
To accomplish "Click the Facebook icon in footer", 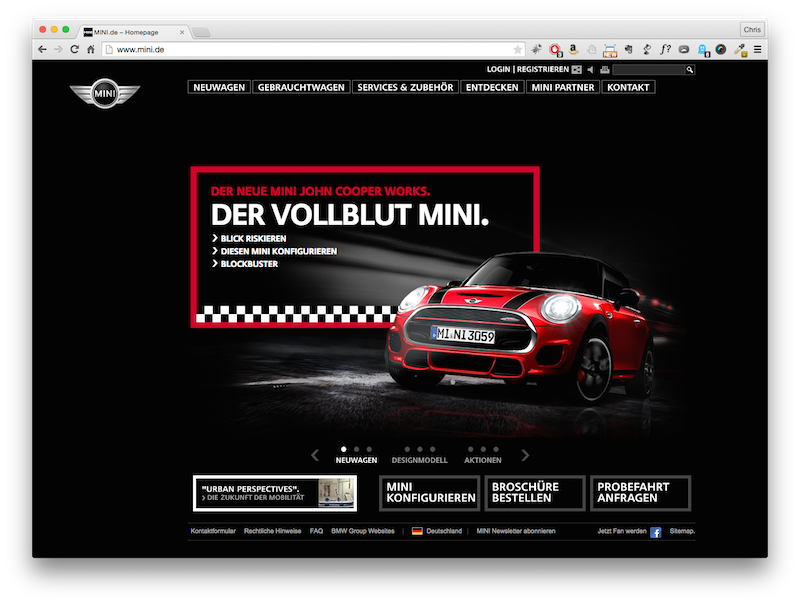I will click(656, 532).
